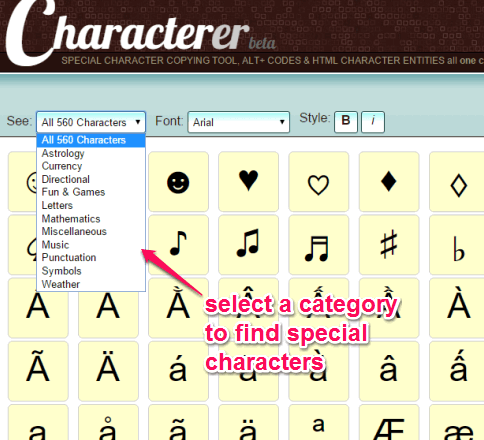Select the Ằ capital A breve-grave tile
This screenshot has width=484, height=440.
pos(178,308)
